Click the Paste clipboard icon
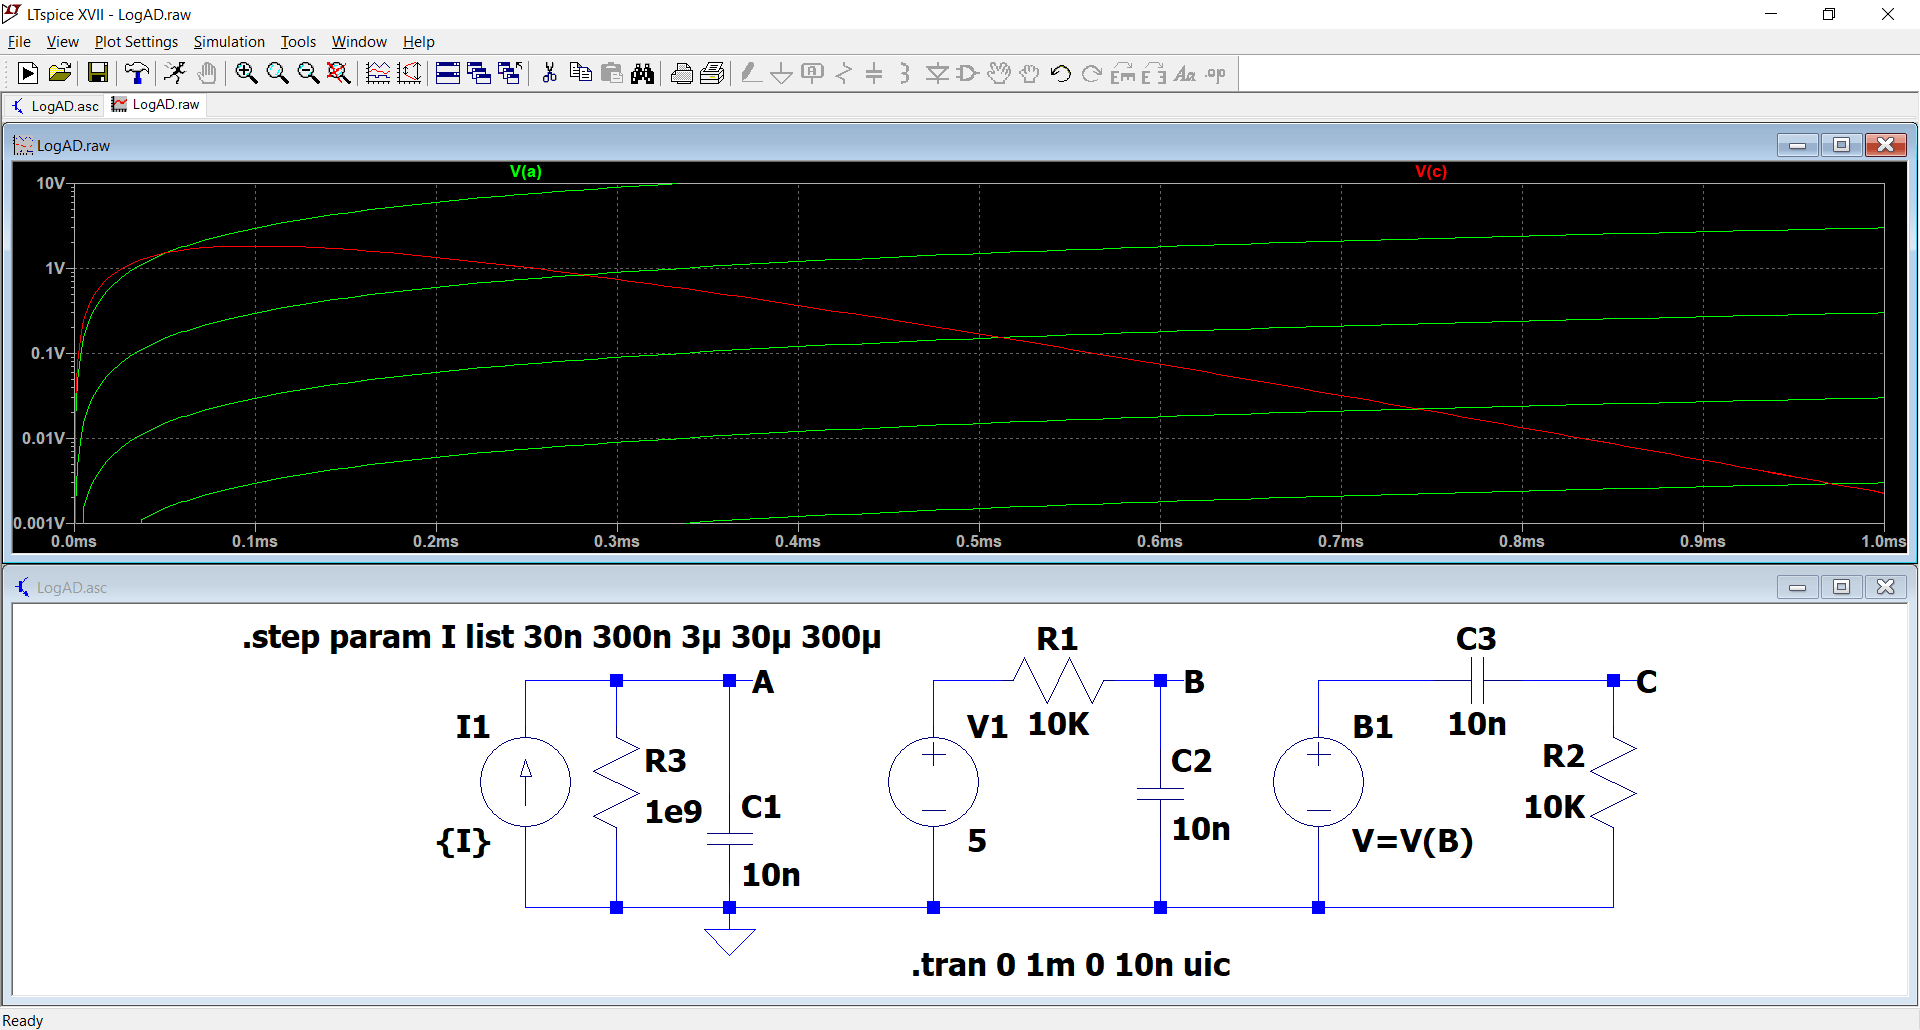Viewport: 1920px width, 1030px height. coord(612,73)
